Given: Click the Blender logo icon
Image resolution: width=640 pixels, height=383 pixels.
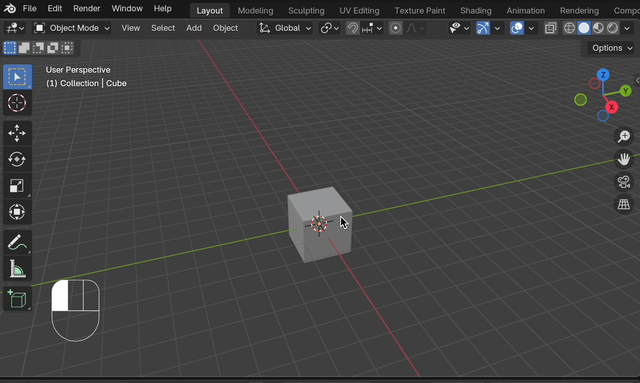Looking at the screenshot, I should (x=10, y=9).
